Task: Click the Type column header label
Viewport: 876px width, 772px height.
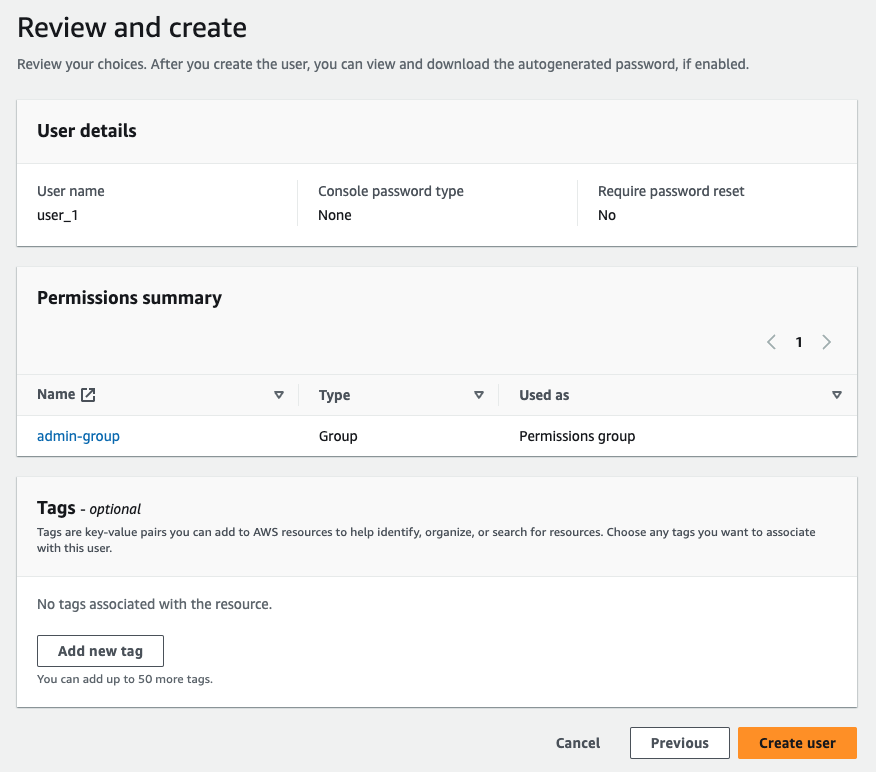Action: [x=335, y=395]
